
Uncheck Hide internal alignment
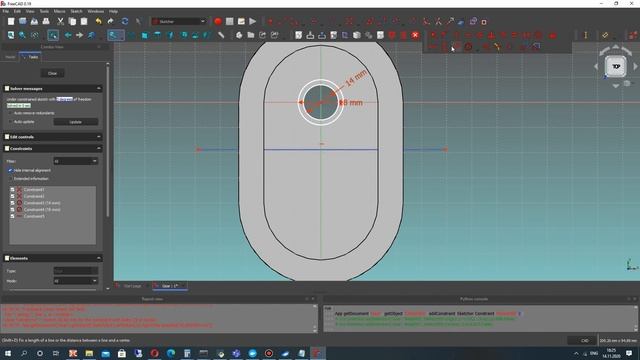[11, 170]
